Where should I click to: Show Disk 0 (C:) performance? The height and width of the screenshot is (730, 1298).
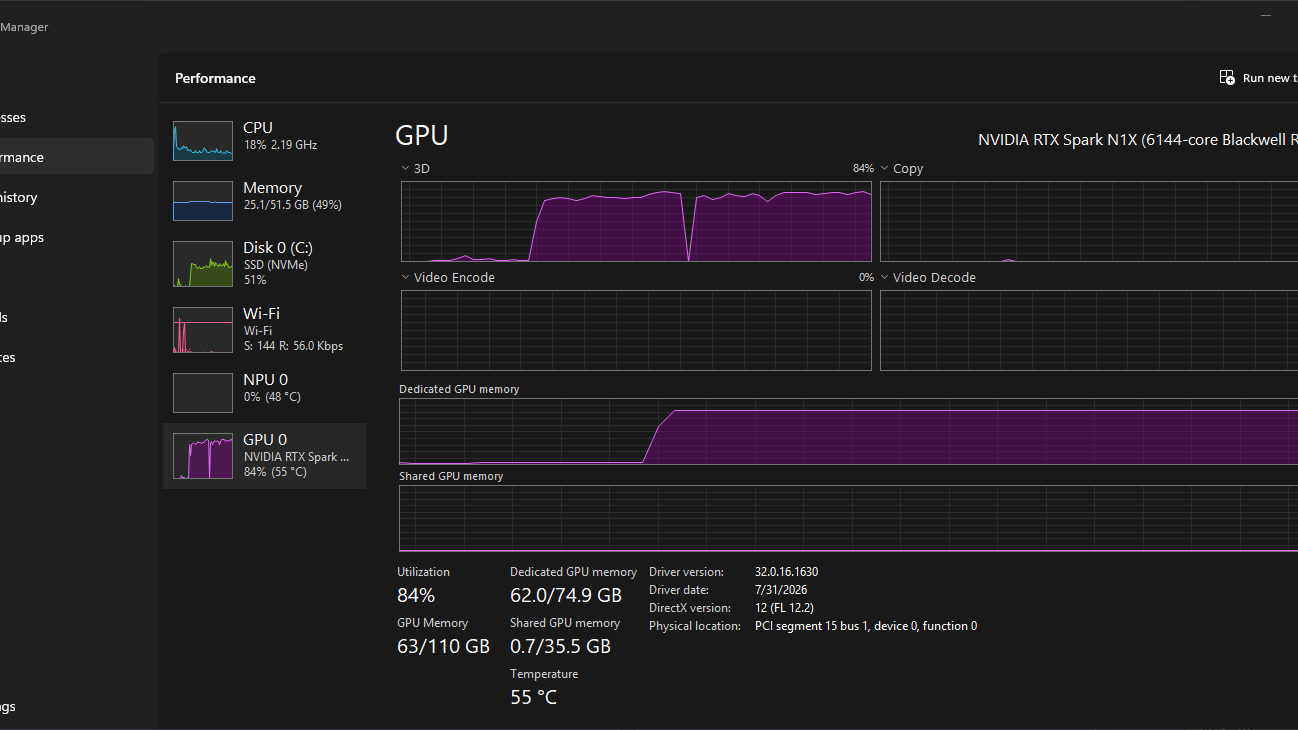coord(265,263)
